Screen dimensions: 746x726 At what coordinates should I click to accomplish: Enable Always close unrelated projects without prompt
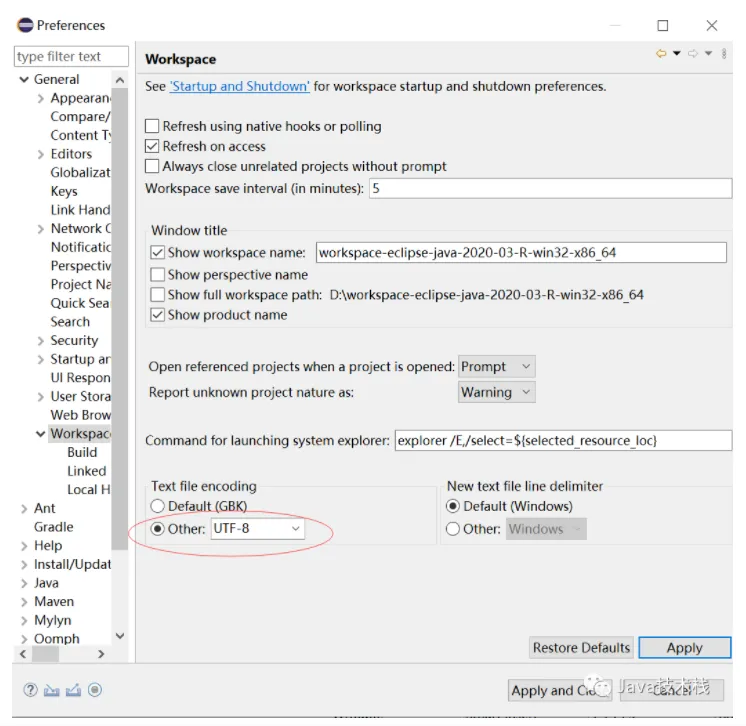coord(152,166)
